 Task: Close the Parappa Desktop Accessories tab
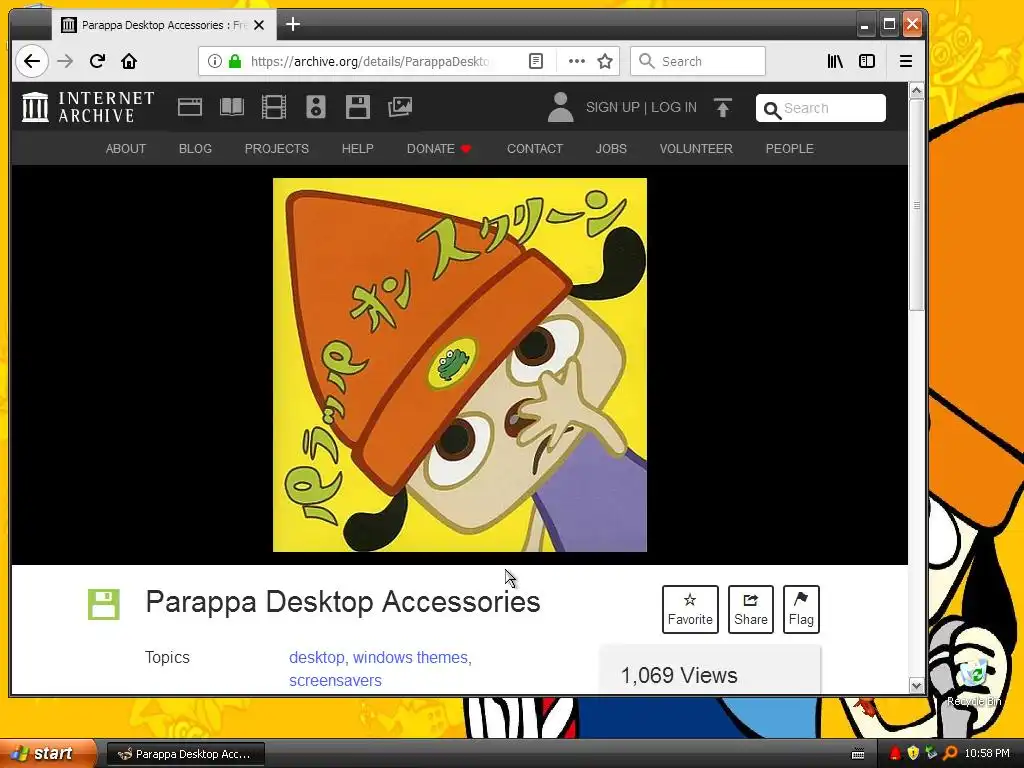pos(259,25)
